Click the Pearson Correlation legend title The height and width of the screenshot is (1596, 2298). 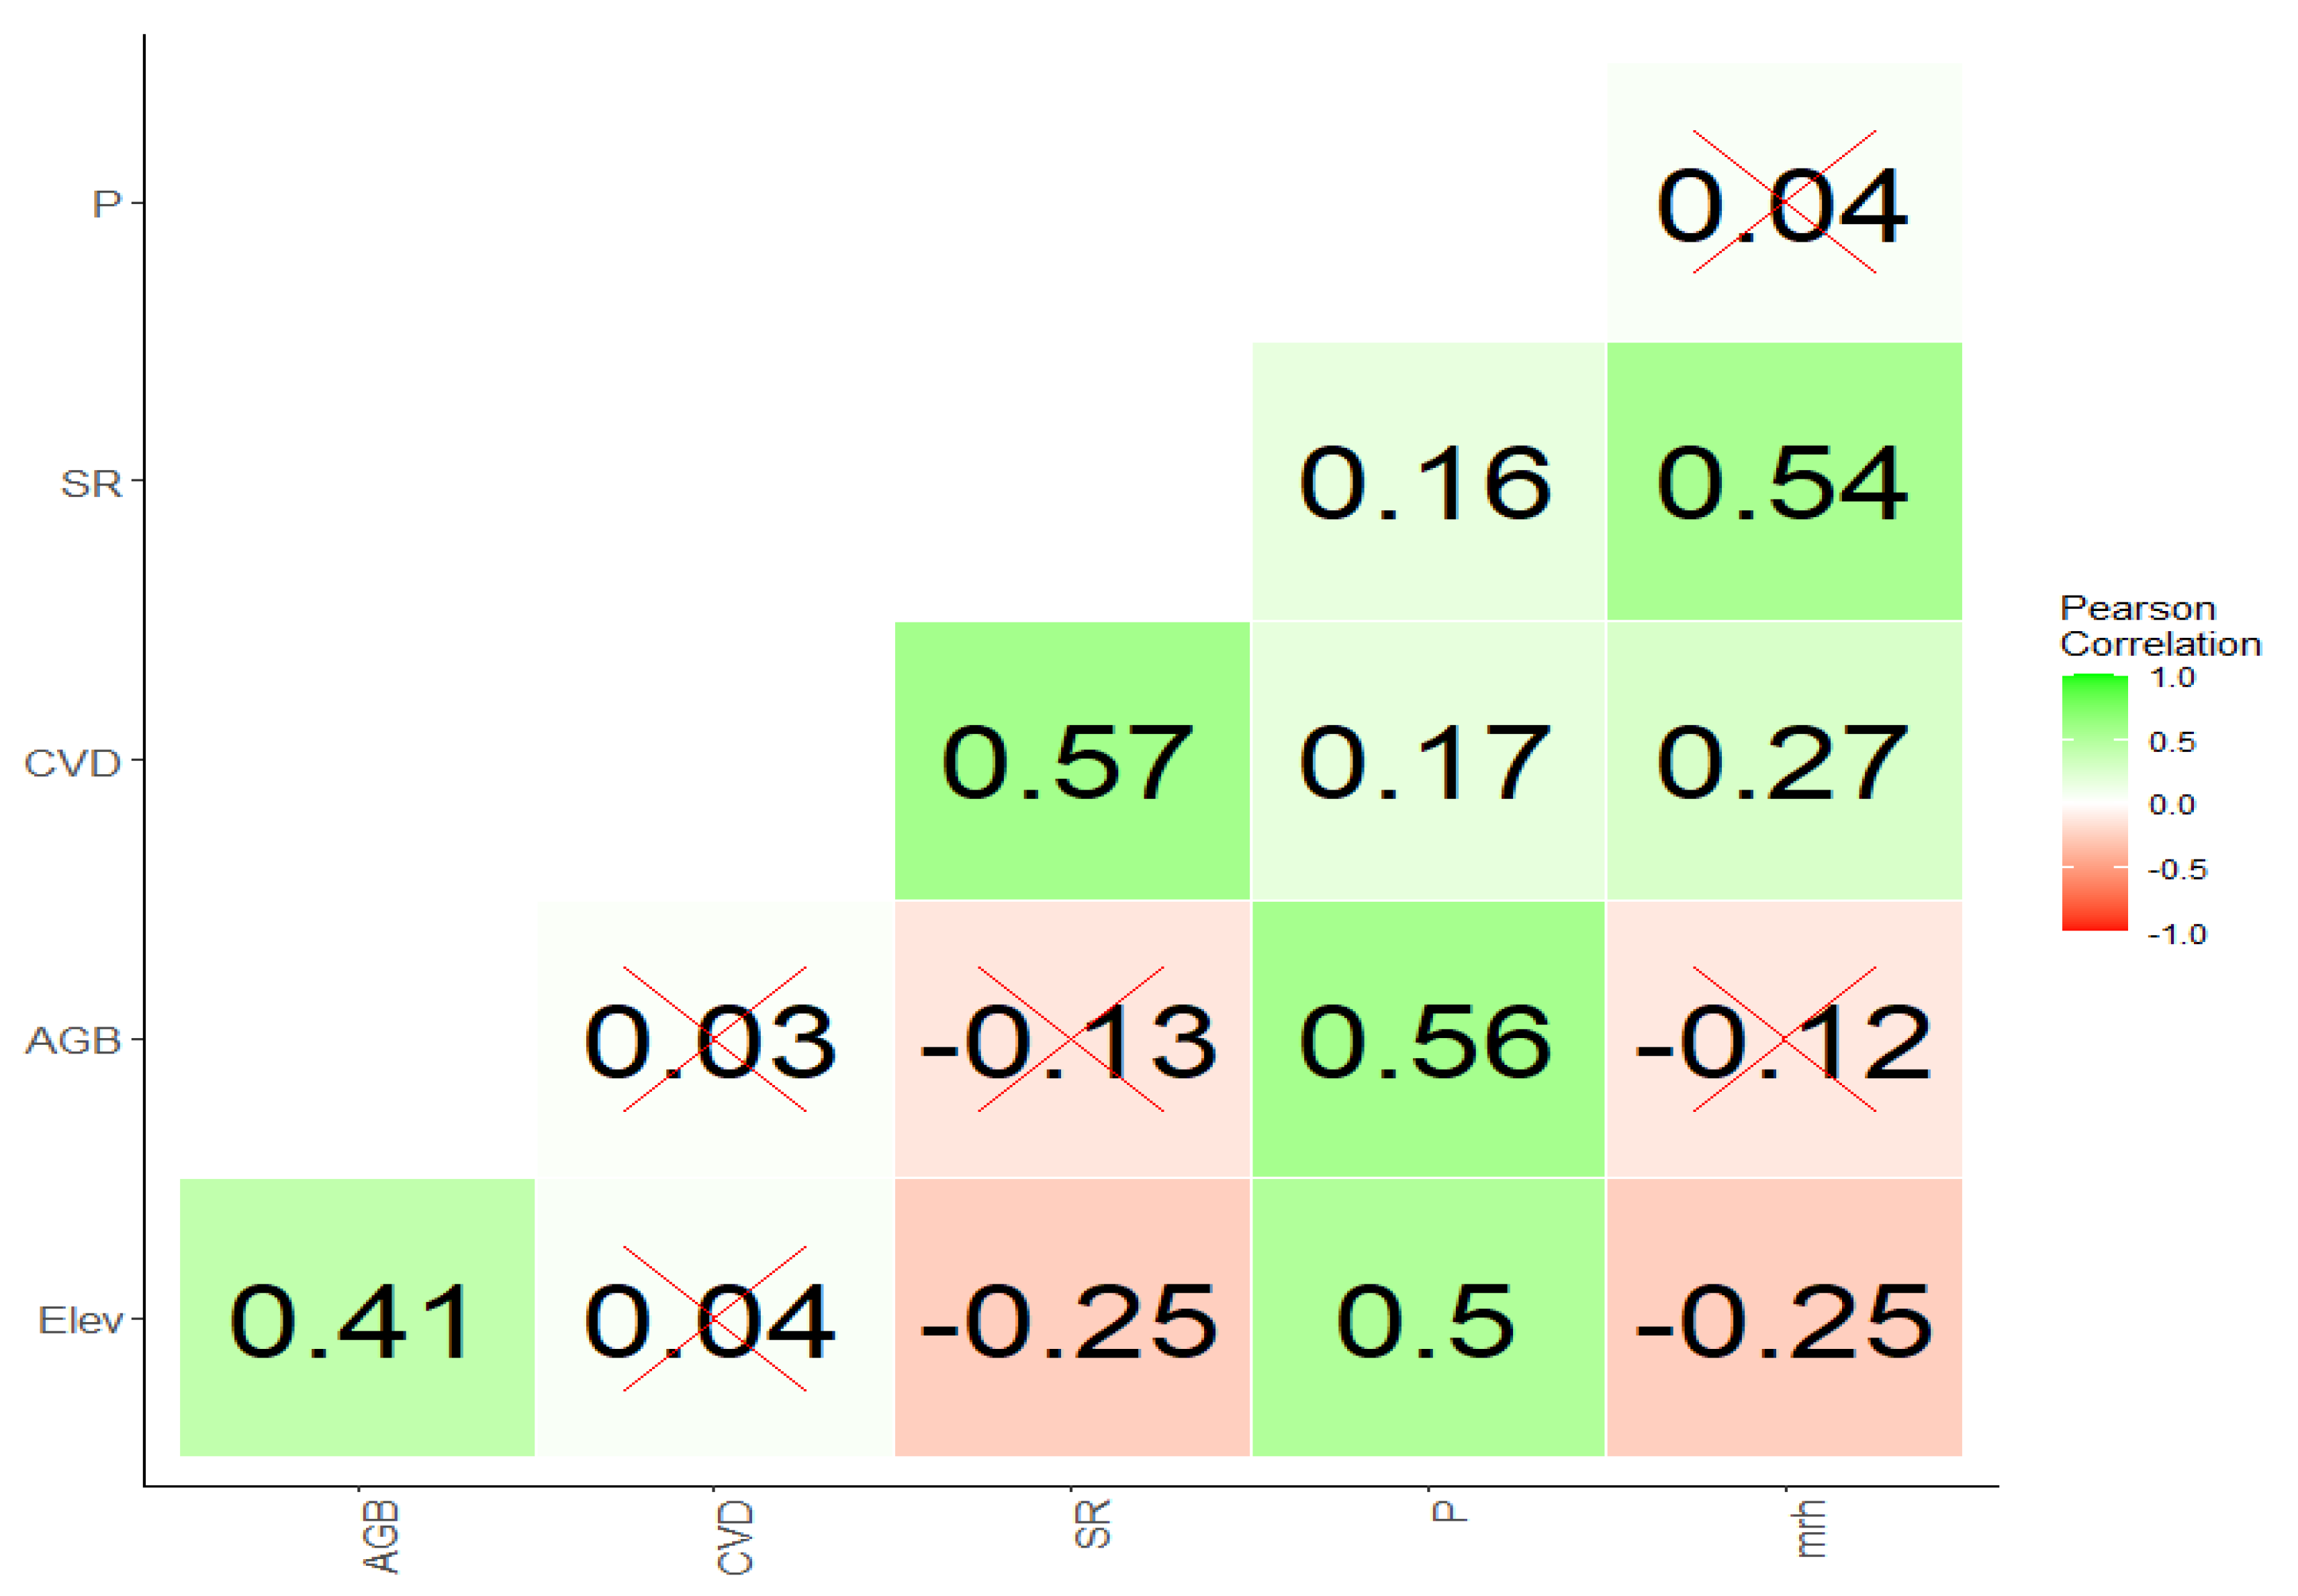pos(2159,626)
